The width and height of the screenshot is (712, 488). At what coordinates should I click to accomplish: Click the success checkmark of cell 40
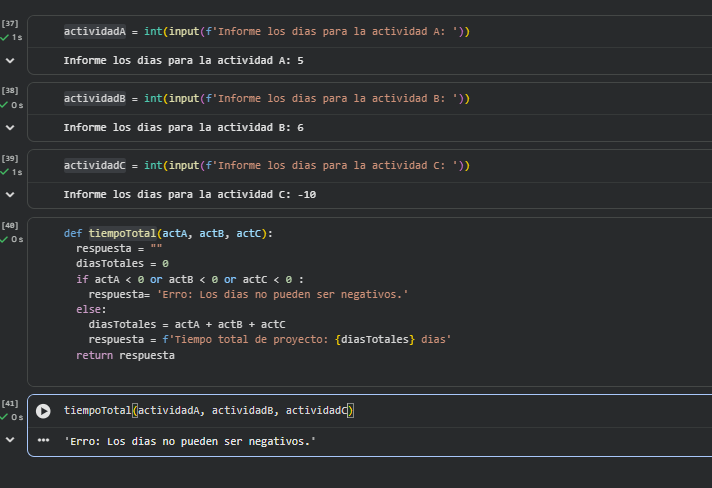point(5,239)
